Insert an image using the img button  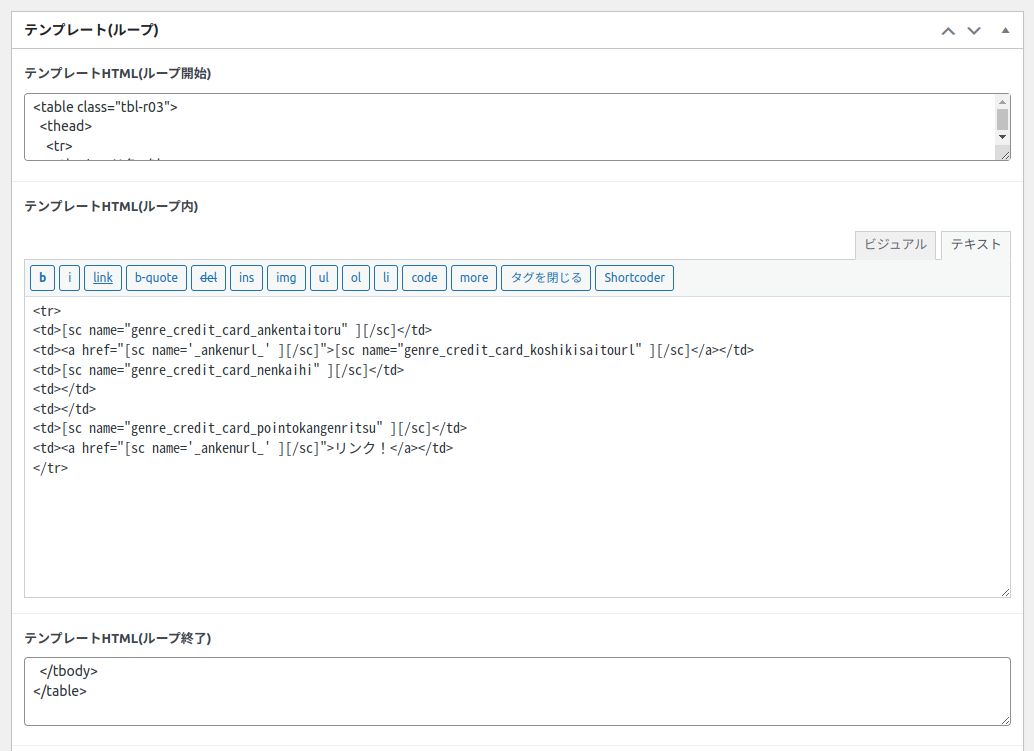[286, 278]
